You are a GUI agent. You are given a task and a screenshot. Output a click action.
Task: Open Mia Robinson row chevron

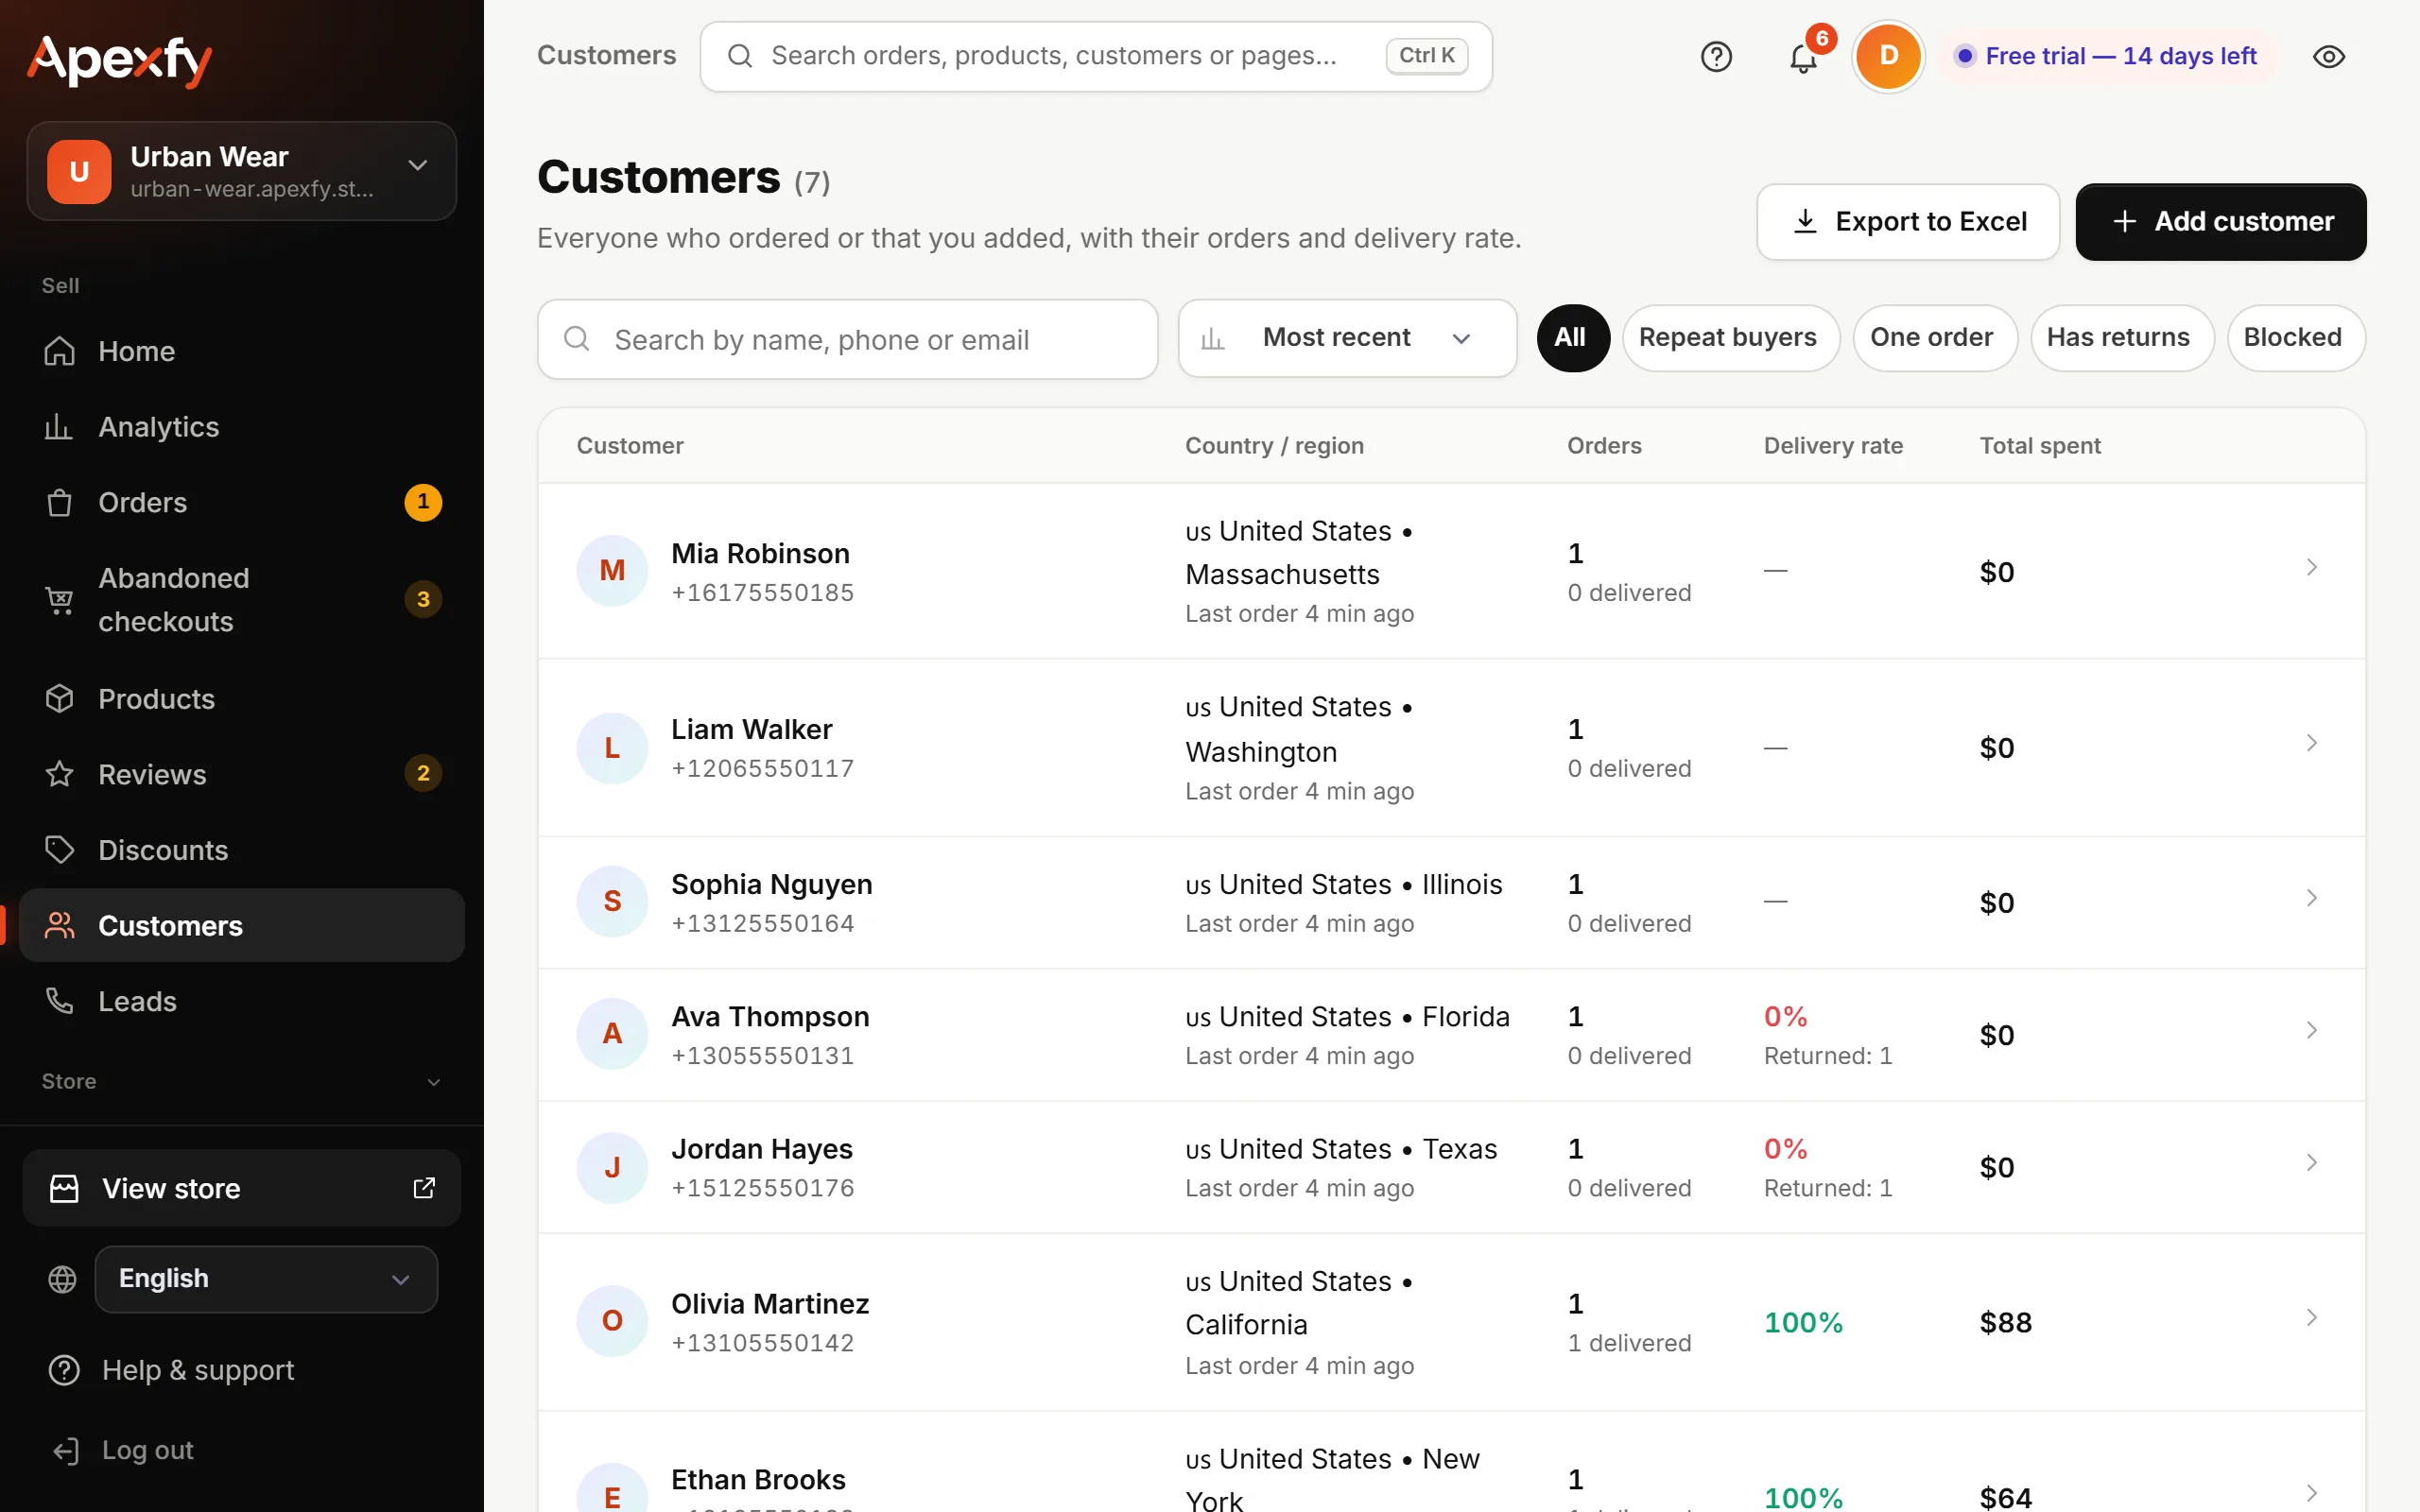pyautogui.click(x=2312, y=568)
